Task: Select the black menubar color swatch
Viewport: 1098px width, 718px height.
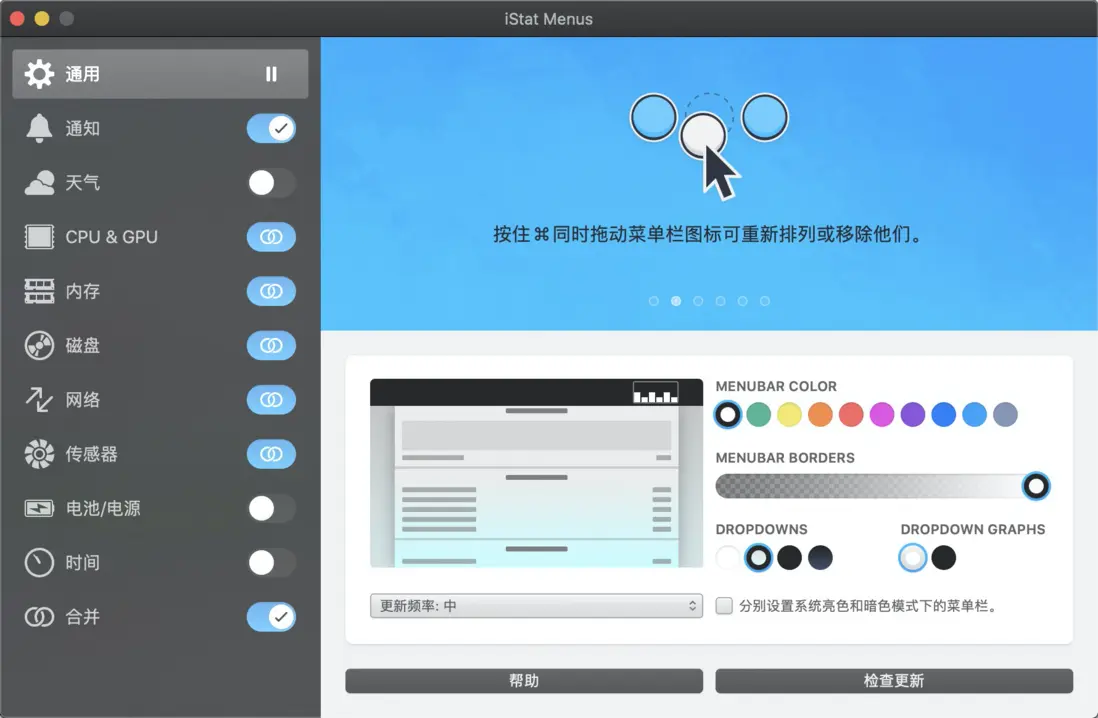Action: [x=728, y=415]
